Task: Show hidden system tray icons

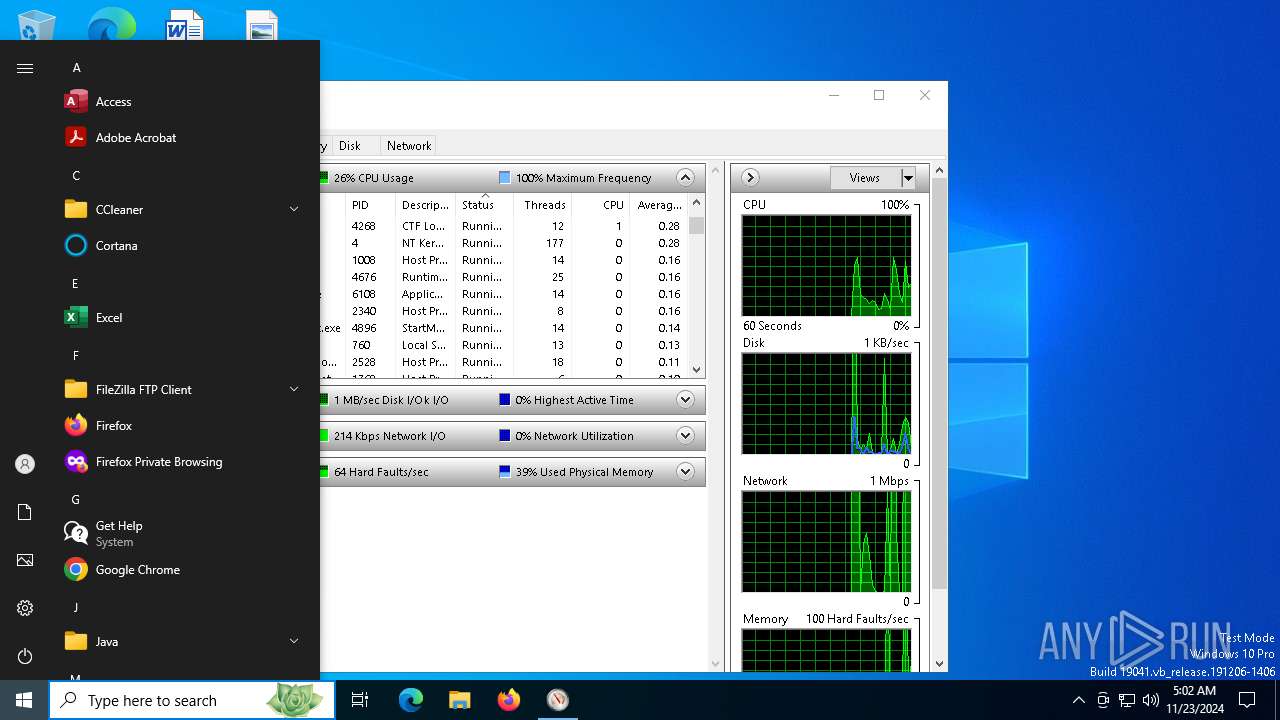Action: point(1078,700)
